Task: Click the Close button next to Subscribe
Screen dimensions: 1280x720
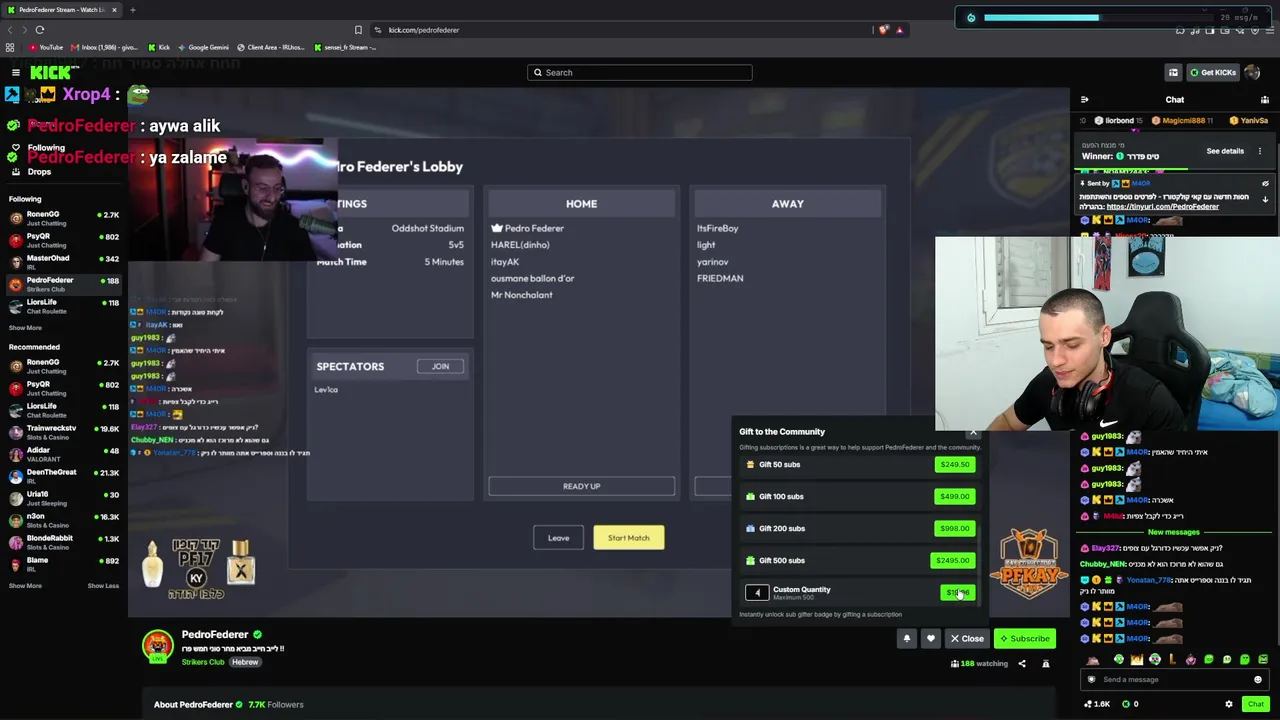Action: tap(967, 638)
